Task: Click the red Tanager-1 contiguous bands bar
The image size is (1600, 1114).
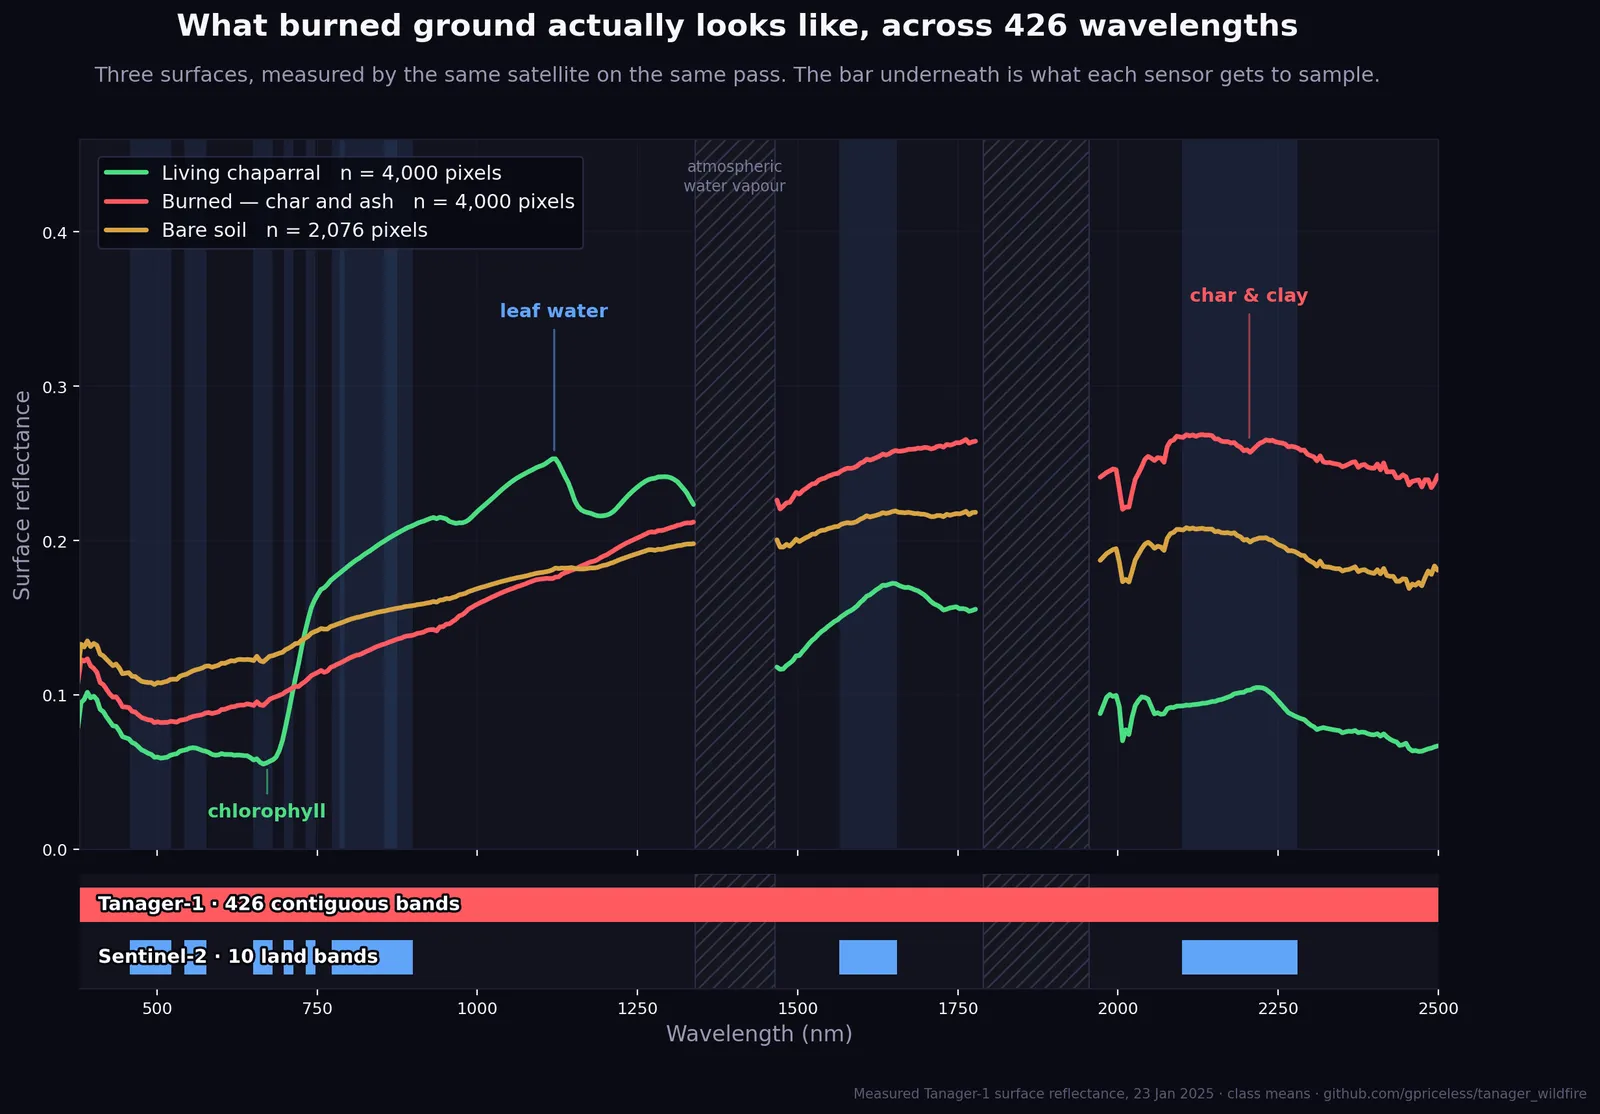Action: [759, 904]
